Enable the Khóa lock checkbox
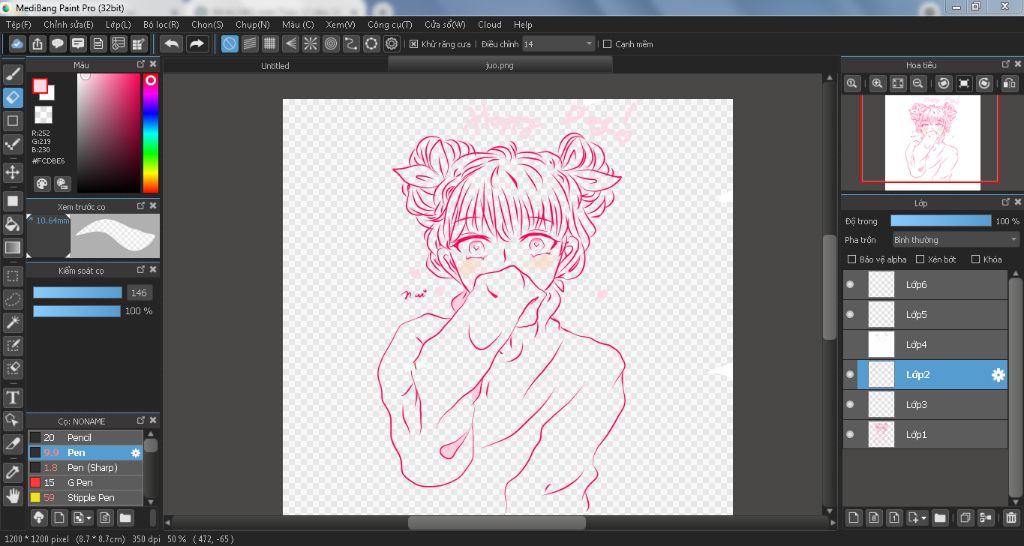This screenshot has width=1024, height=546. 976,259
